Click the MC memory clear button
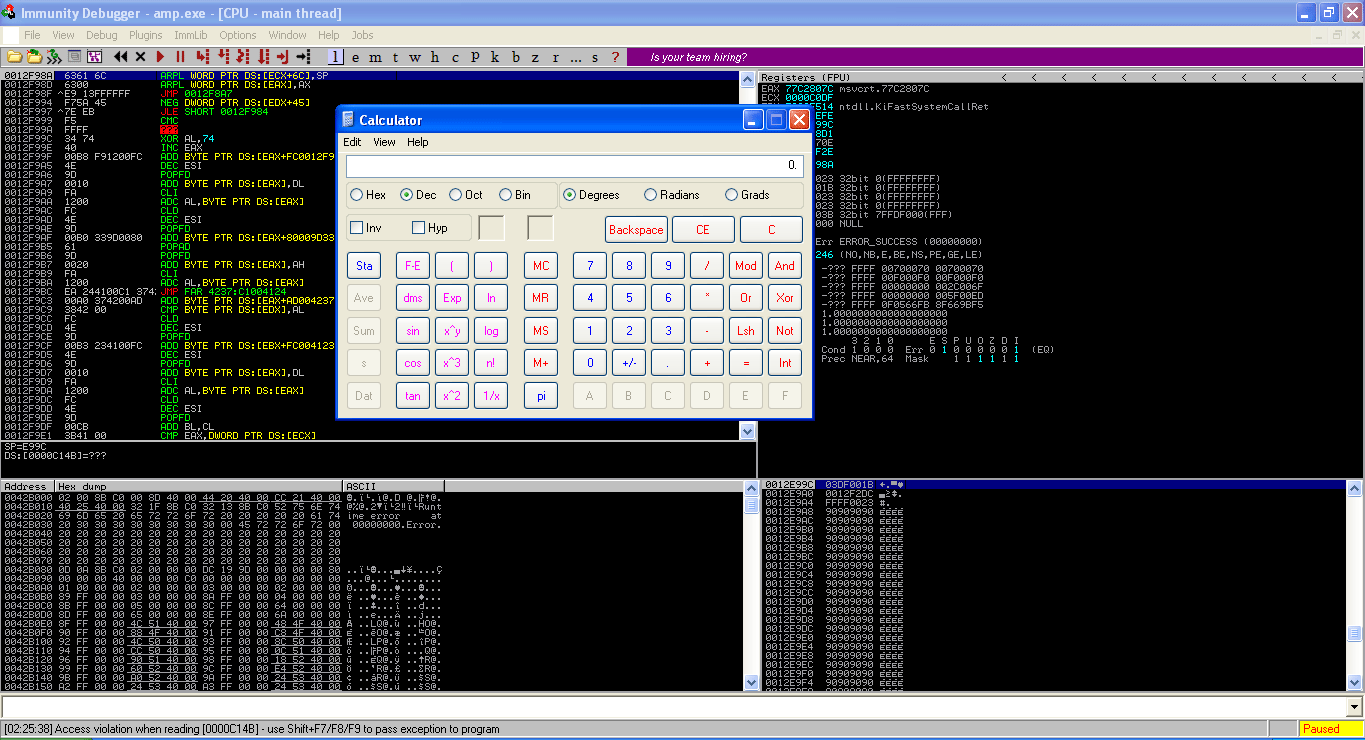This screenshot has height=740, width=1365. [x=540, y=266]
